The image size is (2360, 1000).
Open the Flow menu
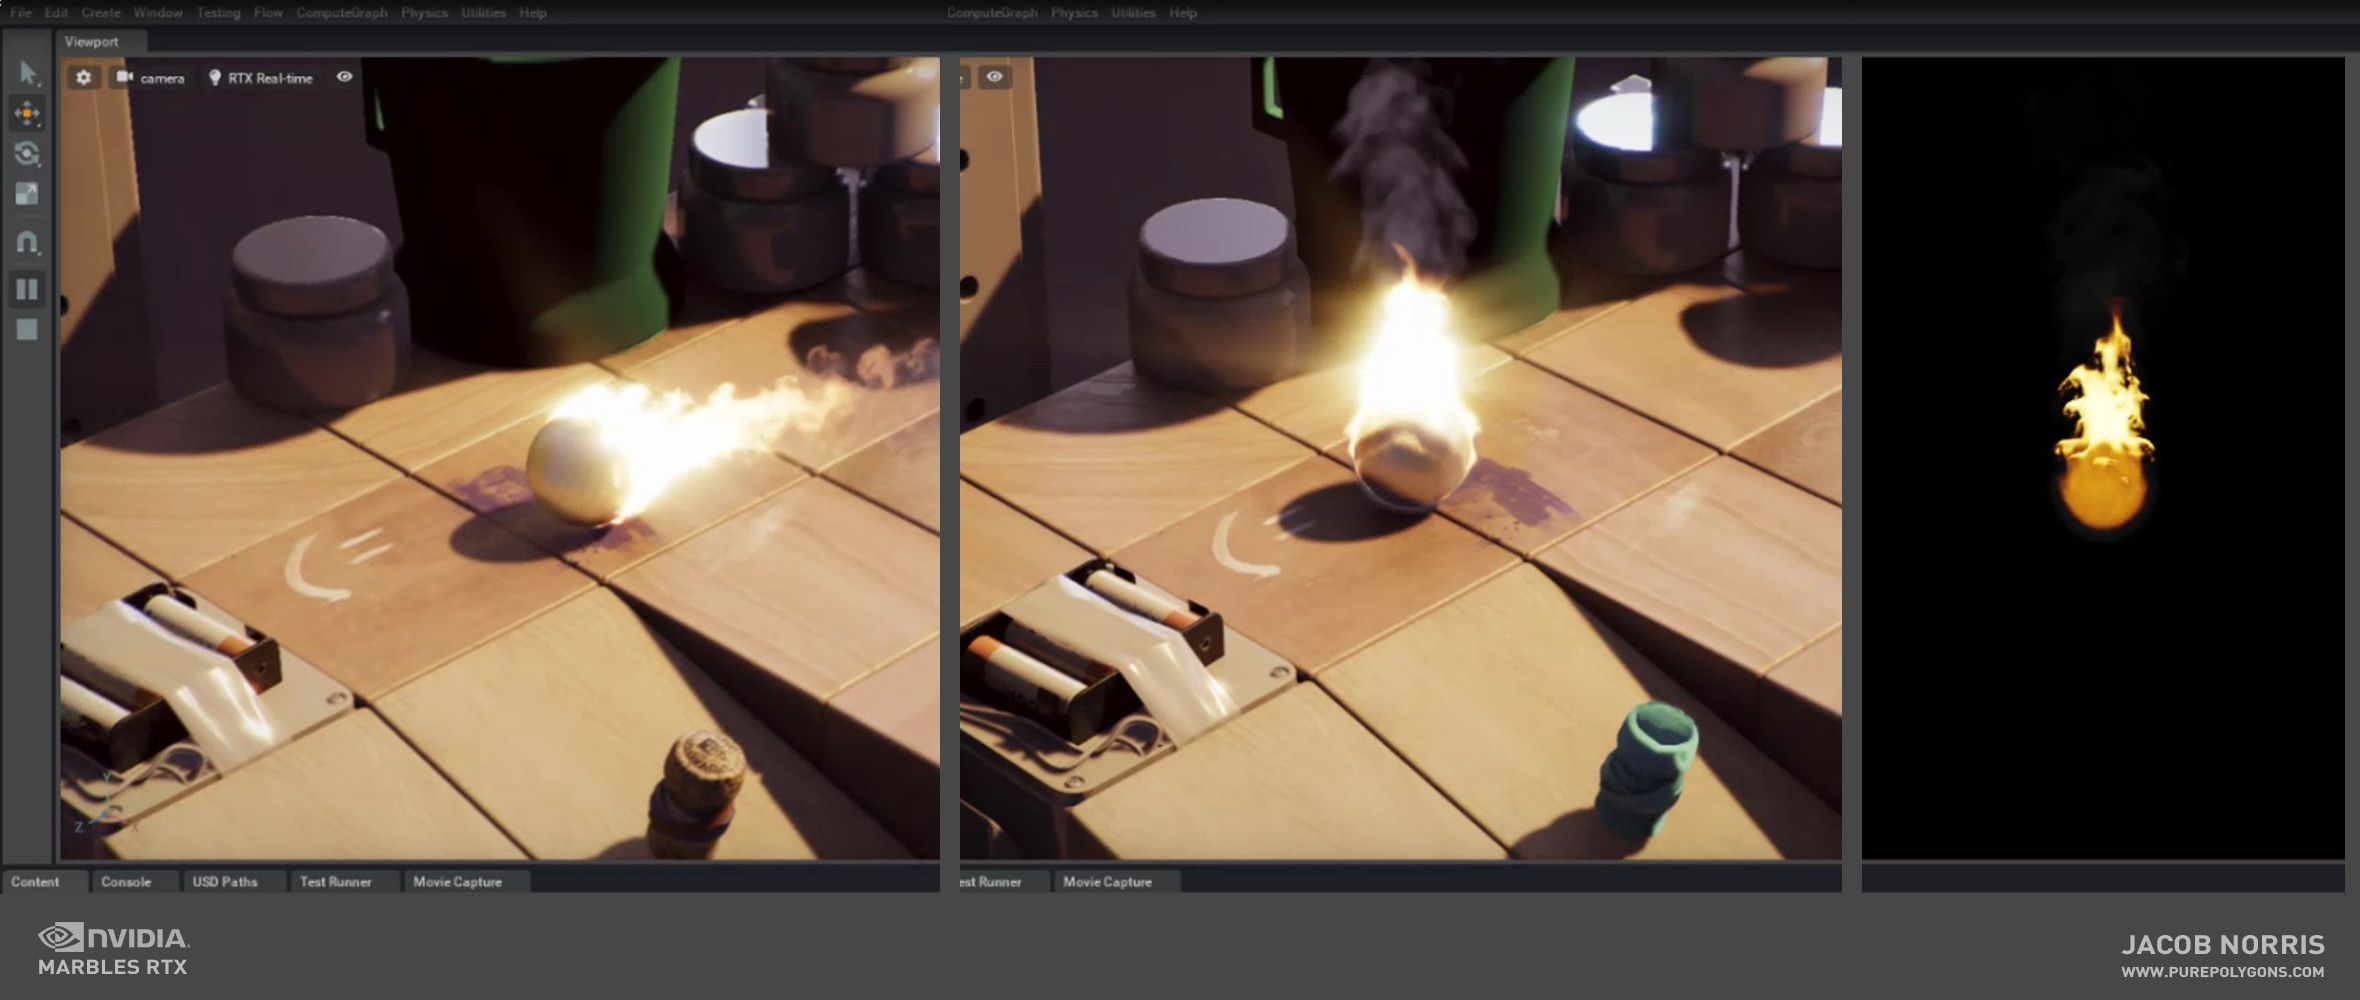coord(267,12)
